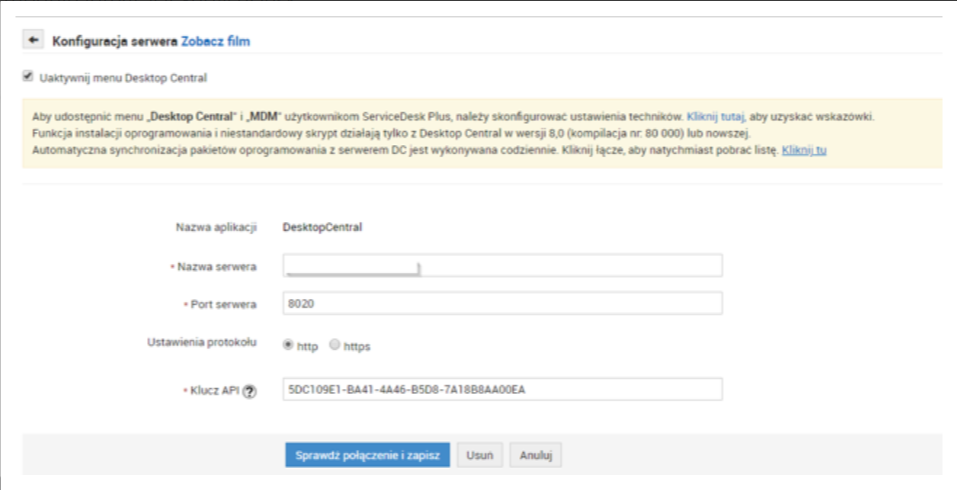Click into the Port serwera field showing 8020
The height and width of the screenshot is (490, 957).
[x=500, y=304]
